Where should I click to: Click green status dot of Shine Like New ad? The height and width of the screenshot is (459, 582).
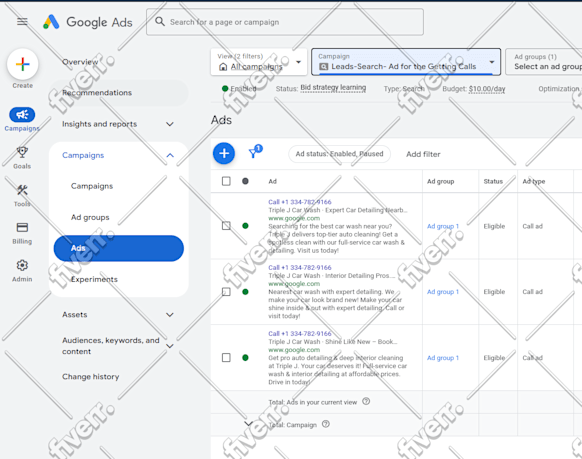245,358
